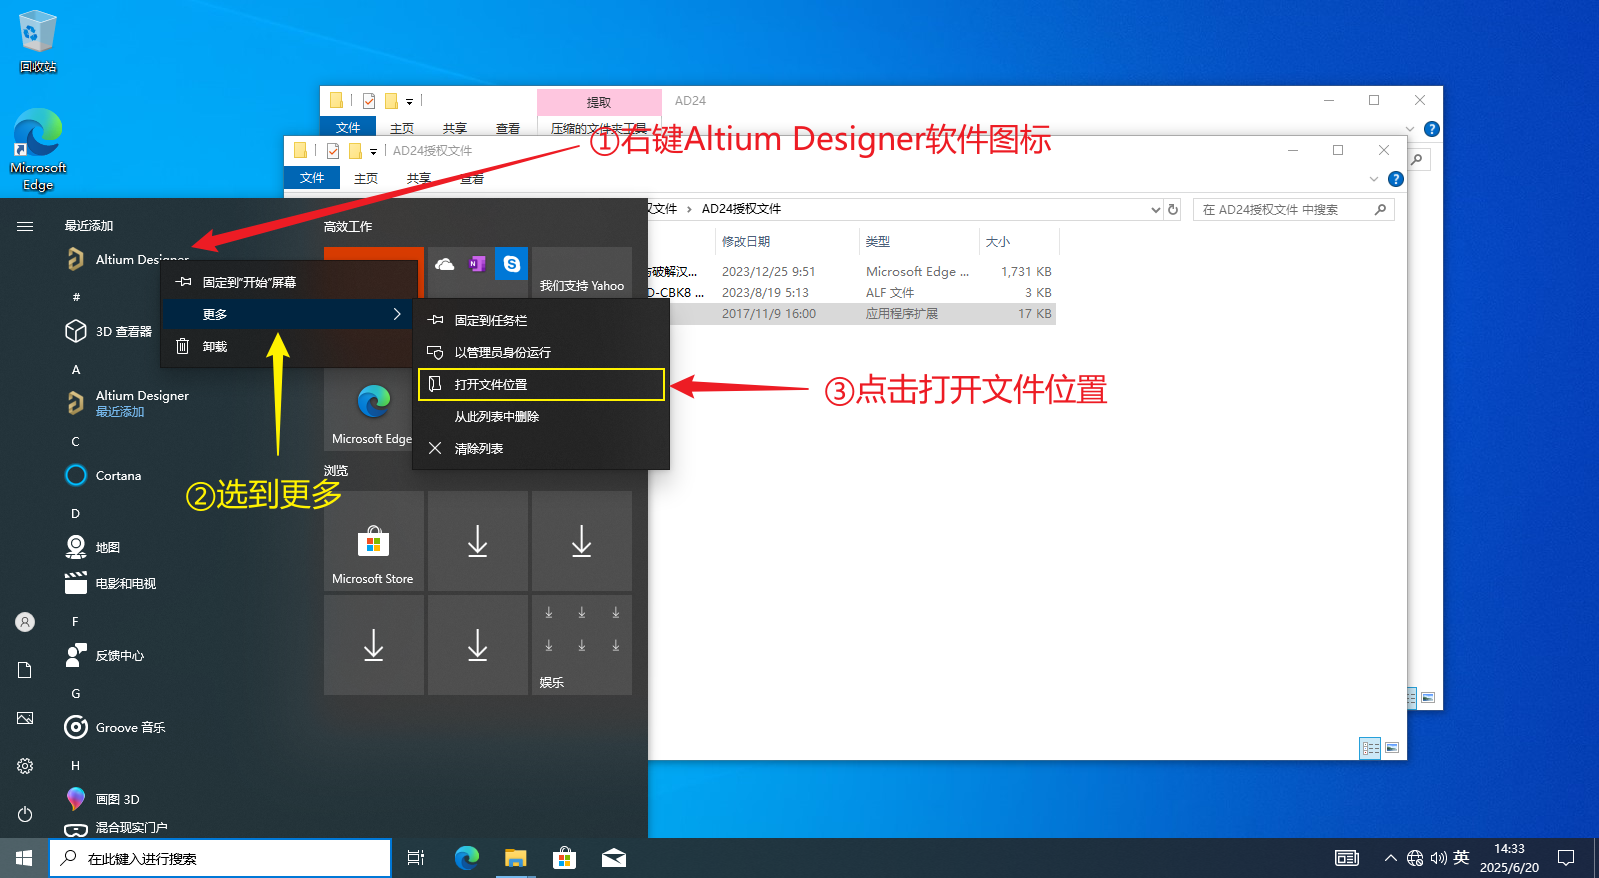1599x878 pixels.
Task: Click the user account icon in Start rail
Action: click(x=25, y=622)
